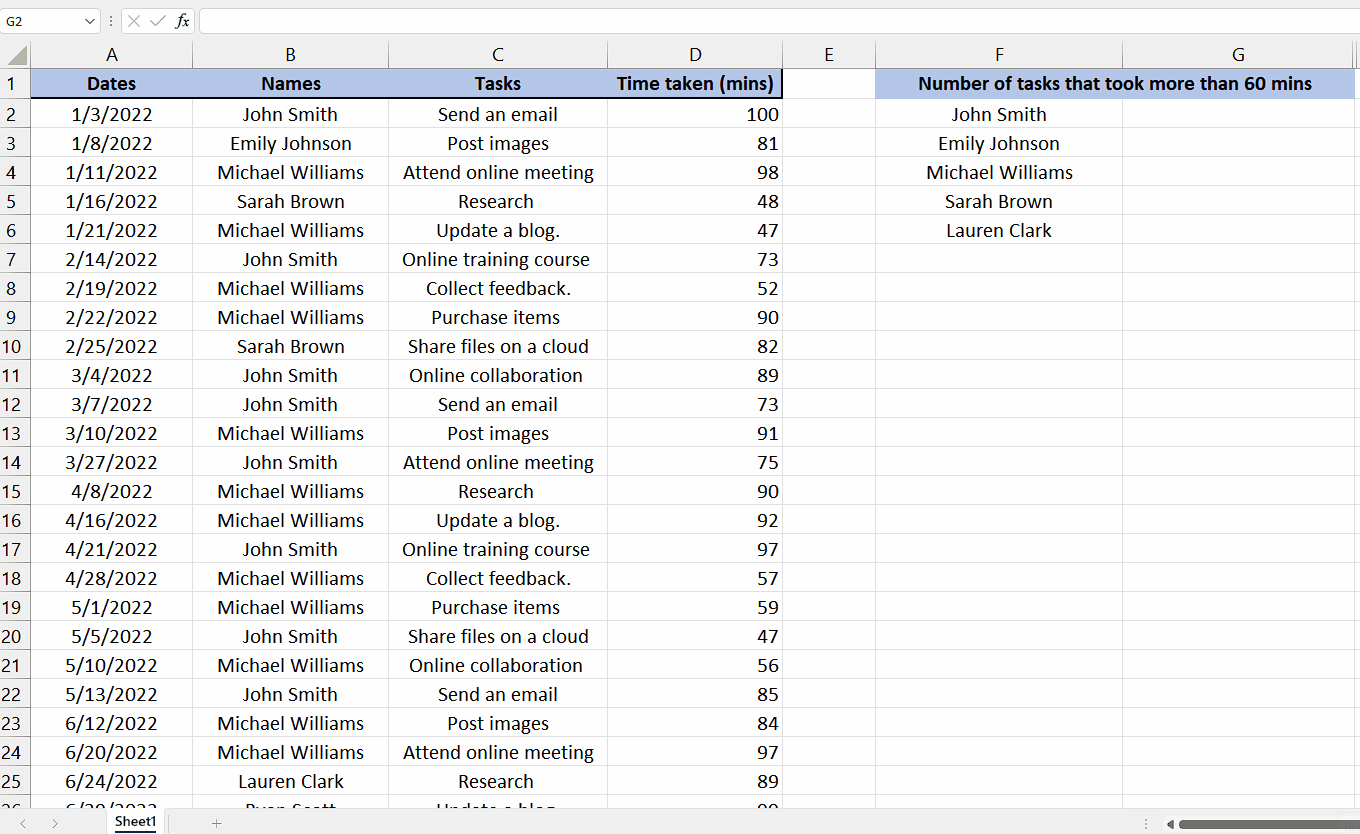Open the Name Box dropdown arrow
1360x834 pixels.
click(x=90, y=21)
